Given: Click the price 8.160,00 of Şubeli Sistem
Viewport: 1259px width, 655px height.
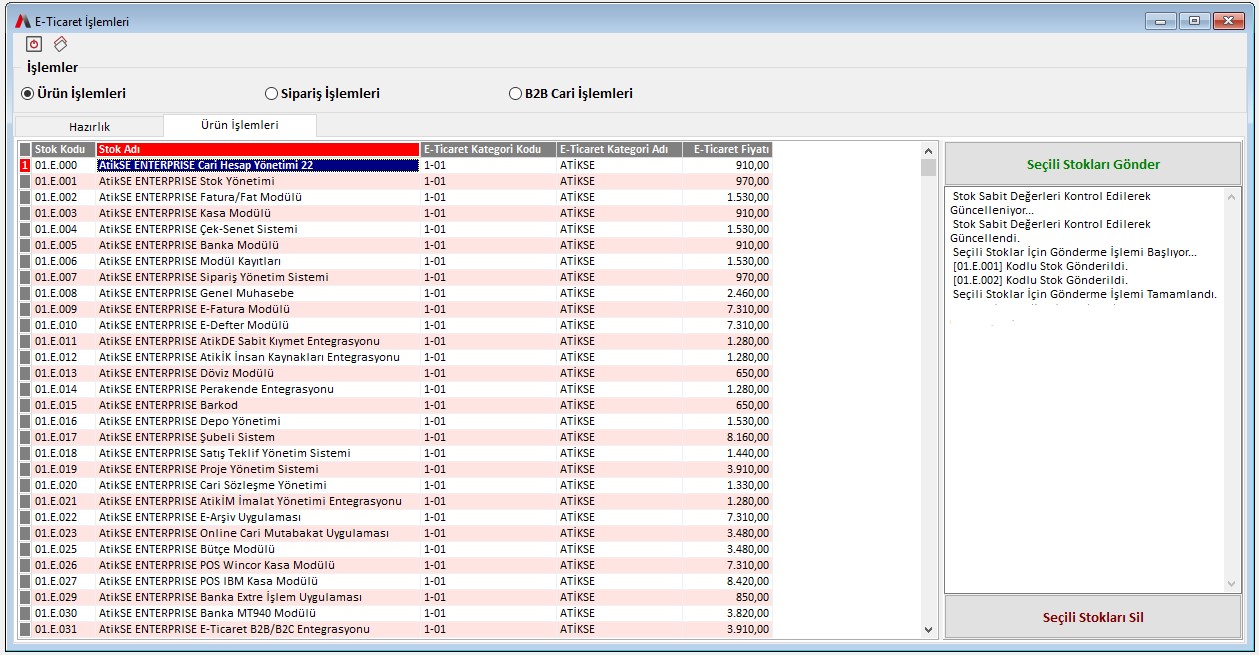Looking at the screenshot, I should 748,437.
